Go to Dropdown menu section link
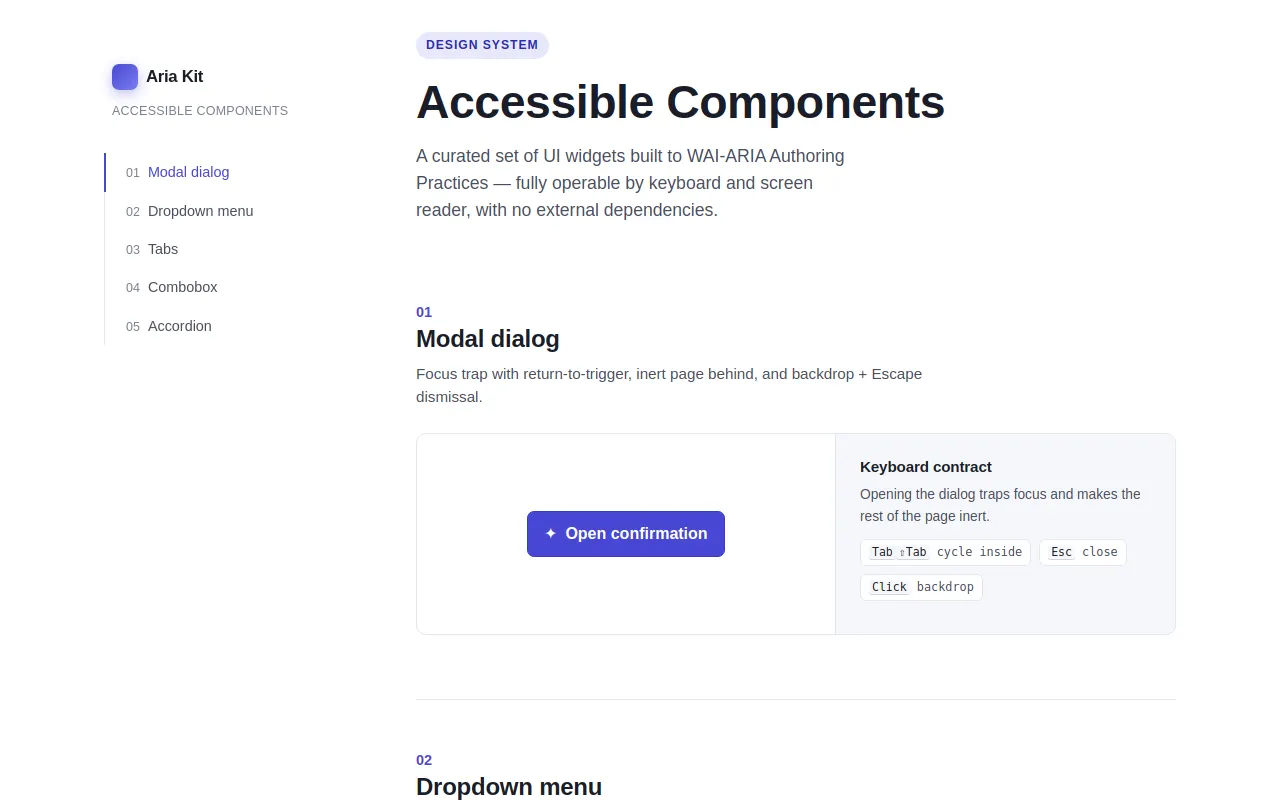The image size is (1280, 800). coord(190,211)
